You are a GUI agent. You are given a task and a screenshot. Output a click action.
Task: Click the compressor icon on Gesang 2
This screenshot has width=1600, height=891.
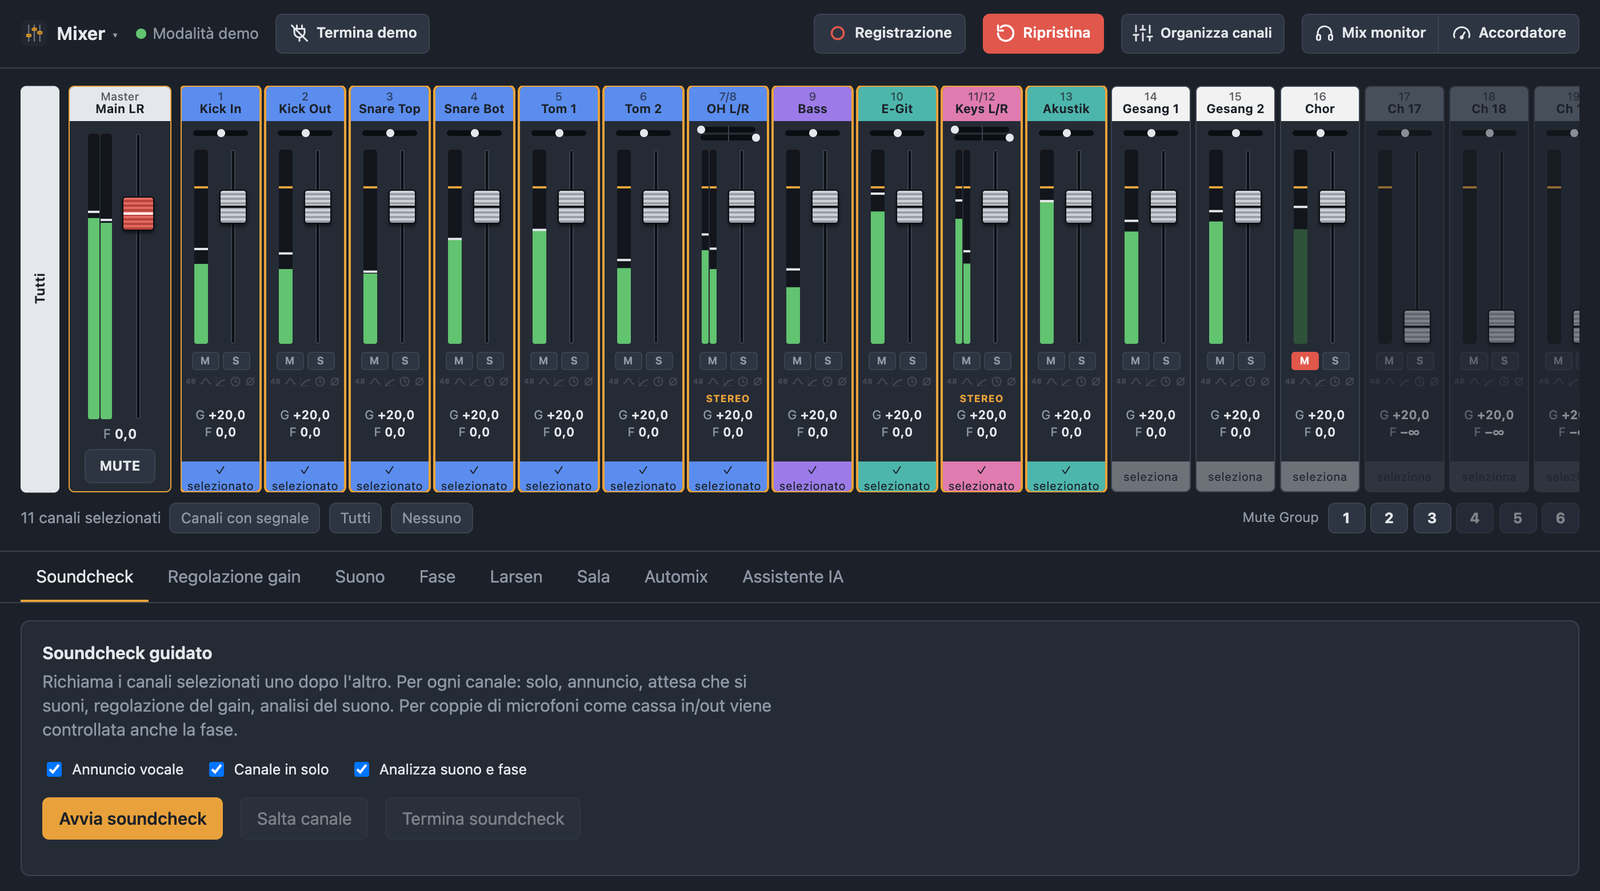[x=1235, y=381]
